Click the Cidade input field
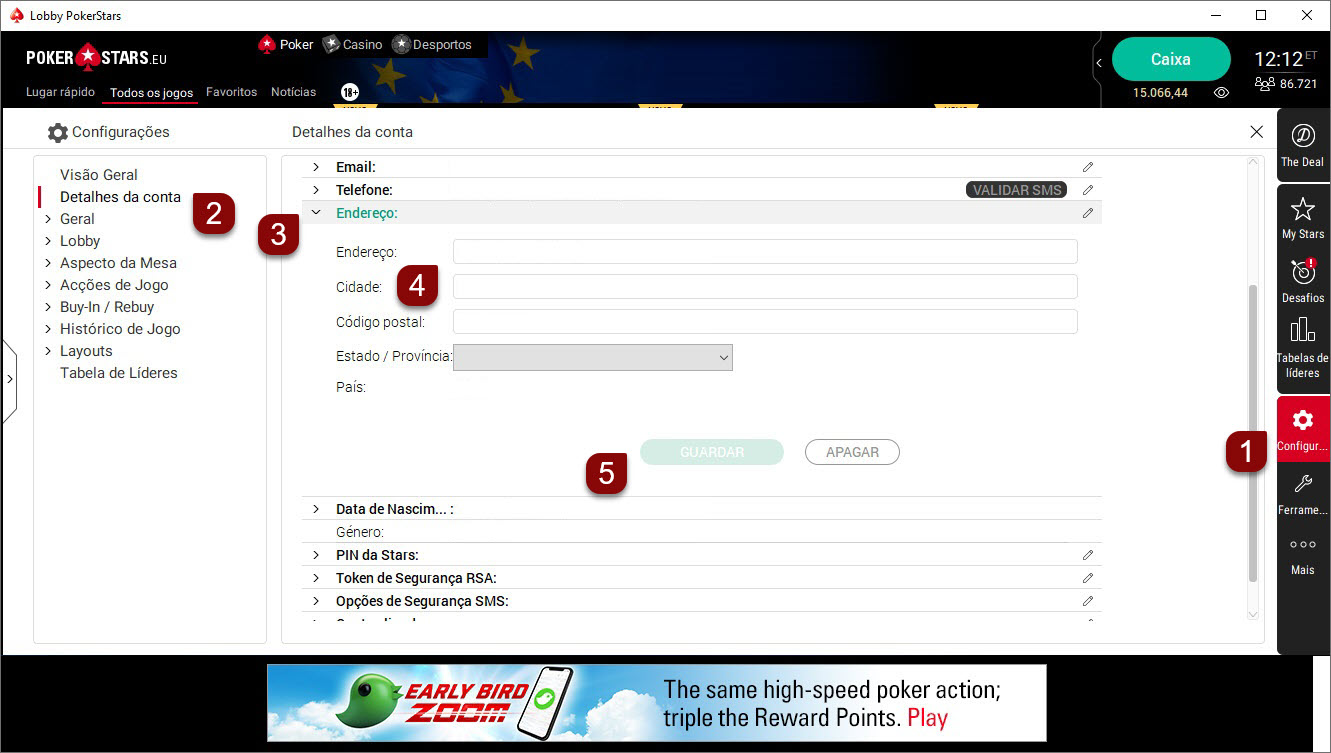 [x=765, y=287]
